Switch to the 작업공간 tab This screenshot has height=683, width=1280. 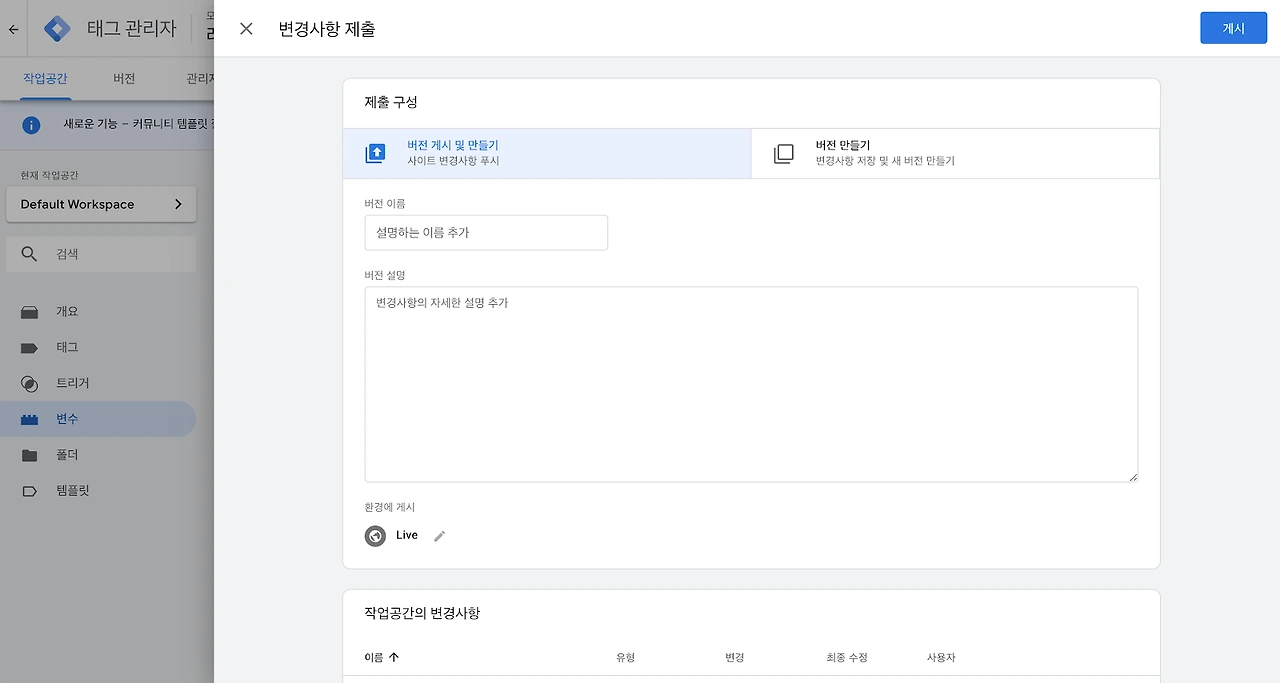45,78
